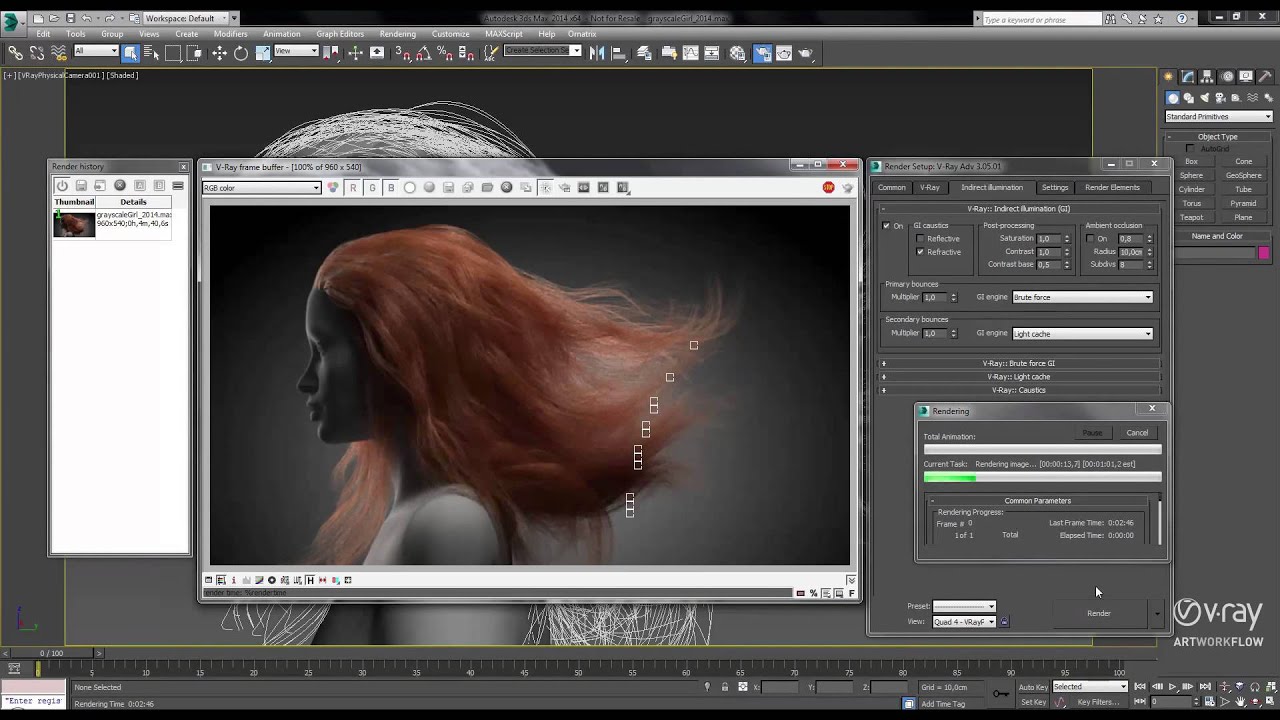Expand the V-Ray Light cache rollout

pyautogui.click(x=1018, y=377)
